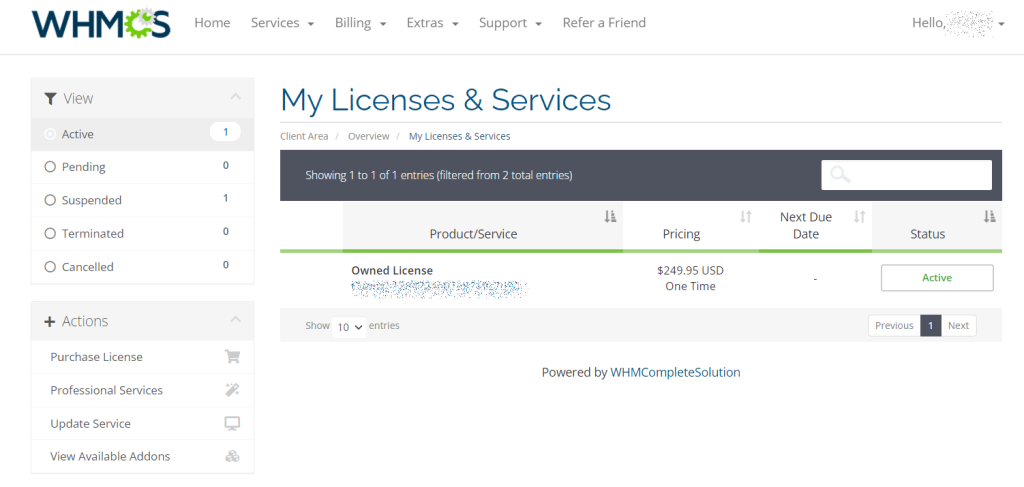The width and height of the screenshot is (1024, 487).
Task: Click the $249.95 USD pricing cell
Action: (690, 270)
